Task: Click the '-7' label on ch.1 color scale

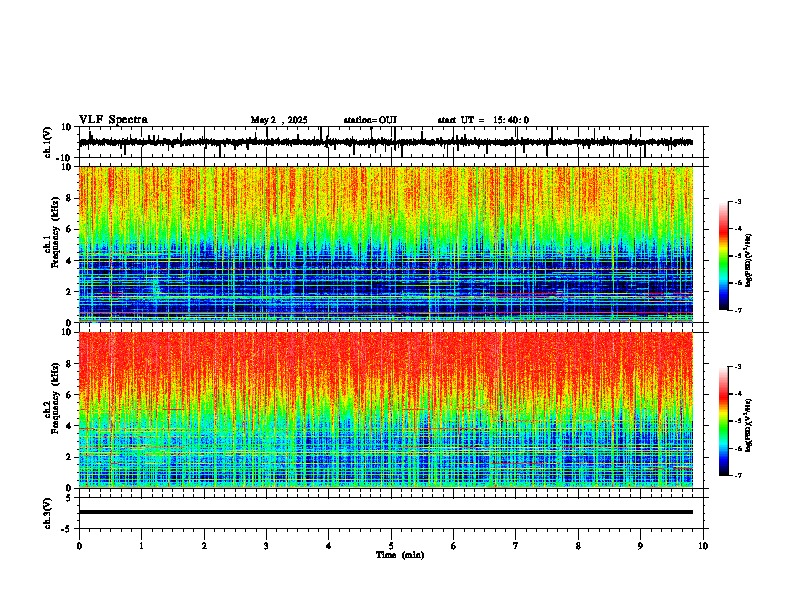Action: pos(738,310)
